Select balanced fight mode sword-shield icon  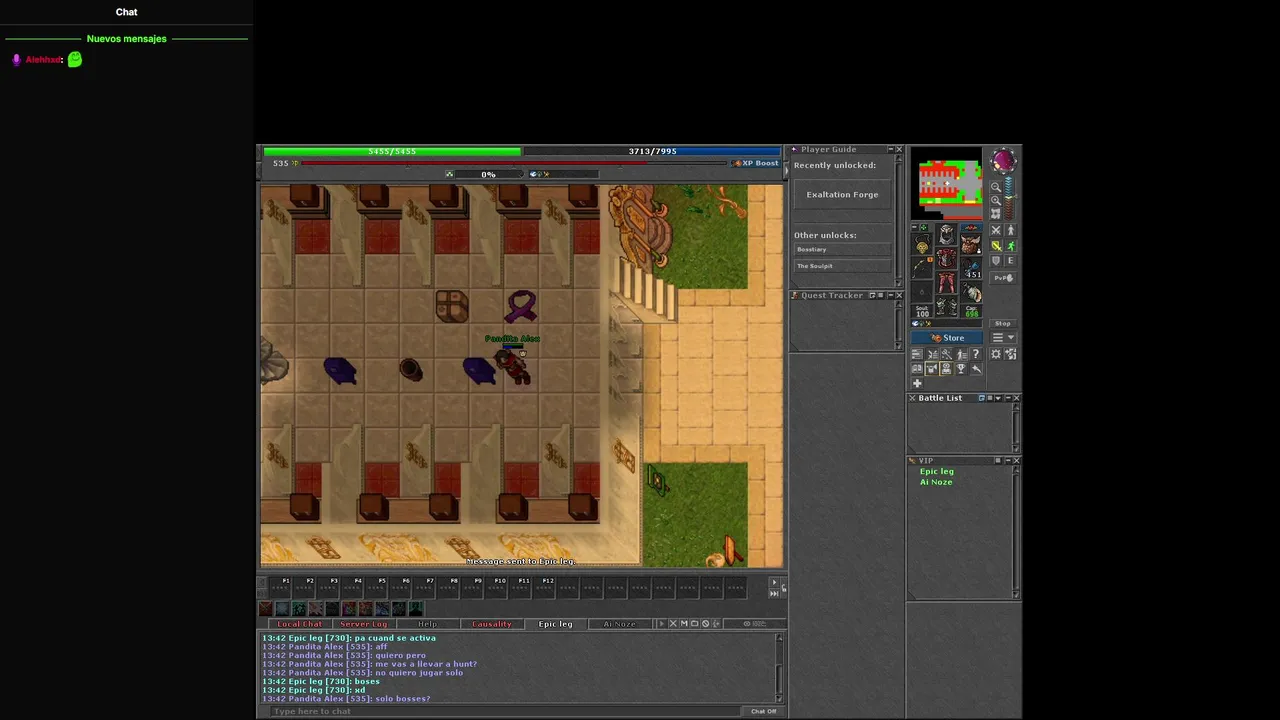pyautogui.click(x=996, y=246)
